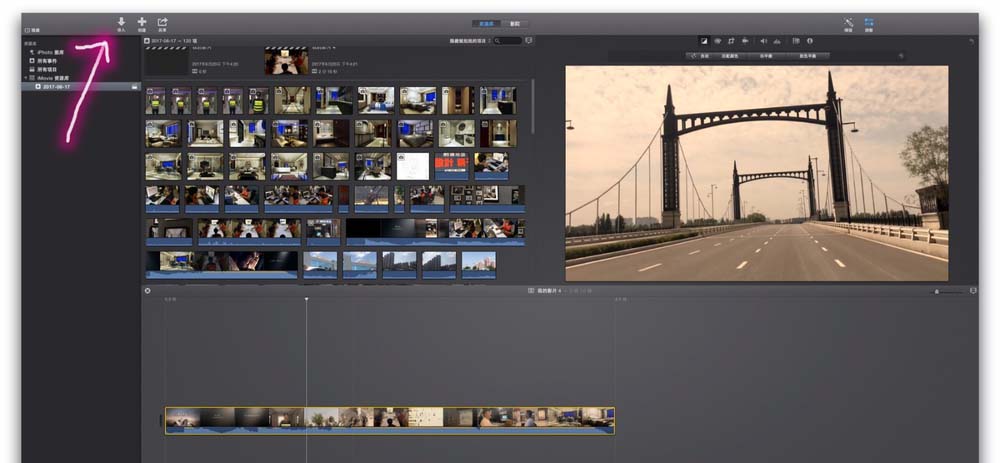Select the color balance adjustment icon
This screenshot has height=463, width=1000.
point(704,41)
